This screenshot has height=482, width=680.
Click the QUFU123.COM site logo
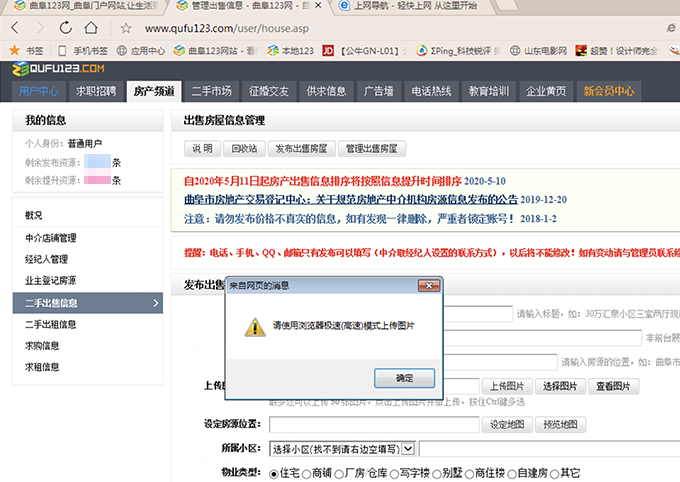click(58, 69)
